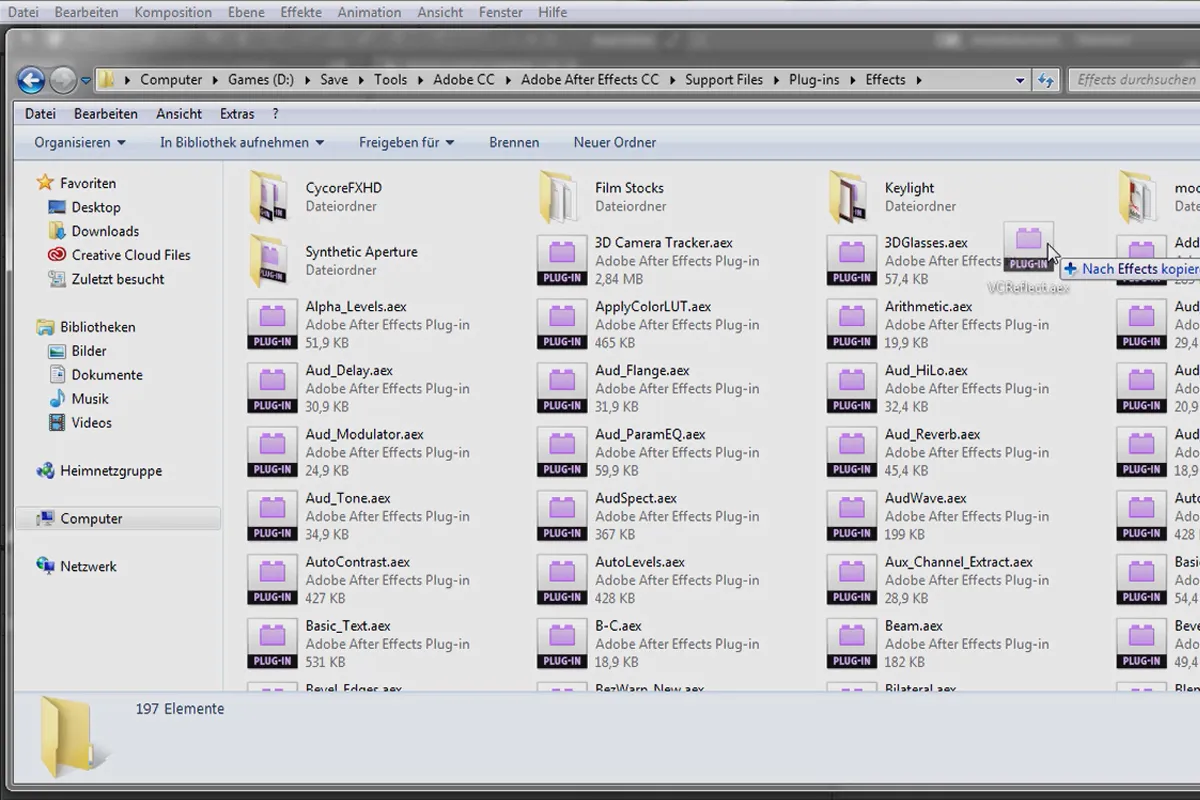
Task: Select the Basic_Text.aex plug-in icon
Action: pyautogui.click(x=272, y=645)
